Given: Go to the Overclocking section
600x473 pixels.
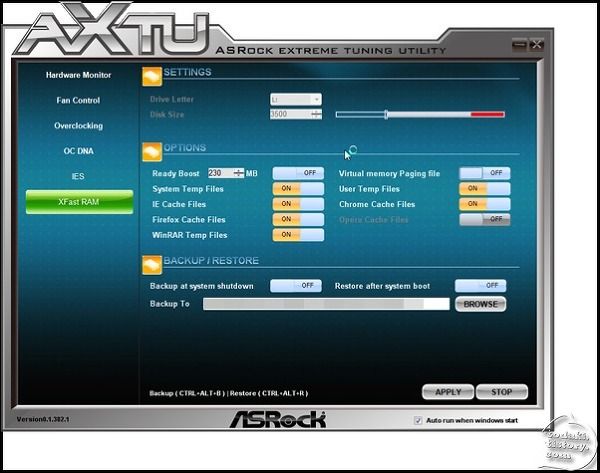Looking at the screenshot, I should coord(78,126).
